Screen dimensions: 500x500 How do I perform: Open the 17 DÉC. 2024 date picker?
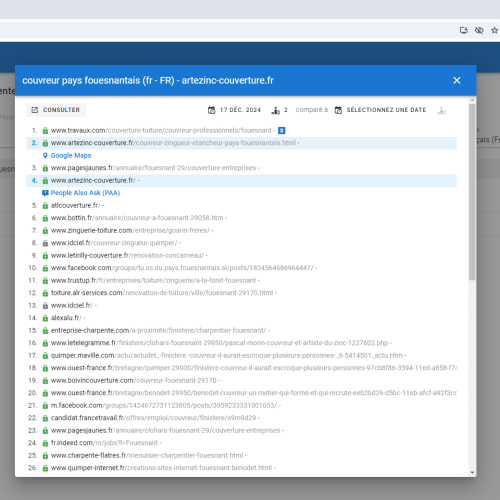point(240,110)
